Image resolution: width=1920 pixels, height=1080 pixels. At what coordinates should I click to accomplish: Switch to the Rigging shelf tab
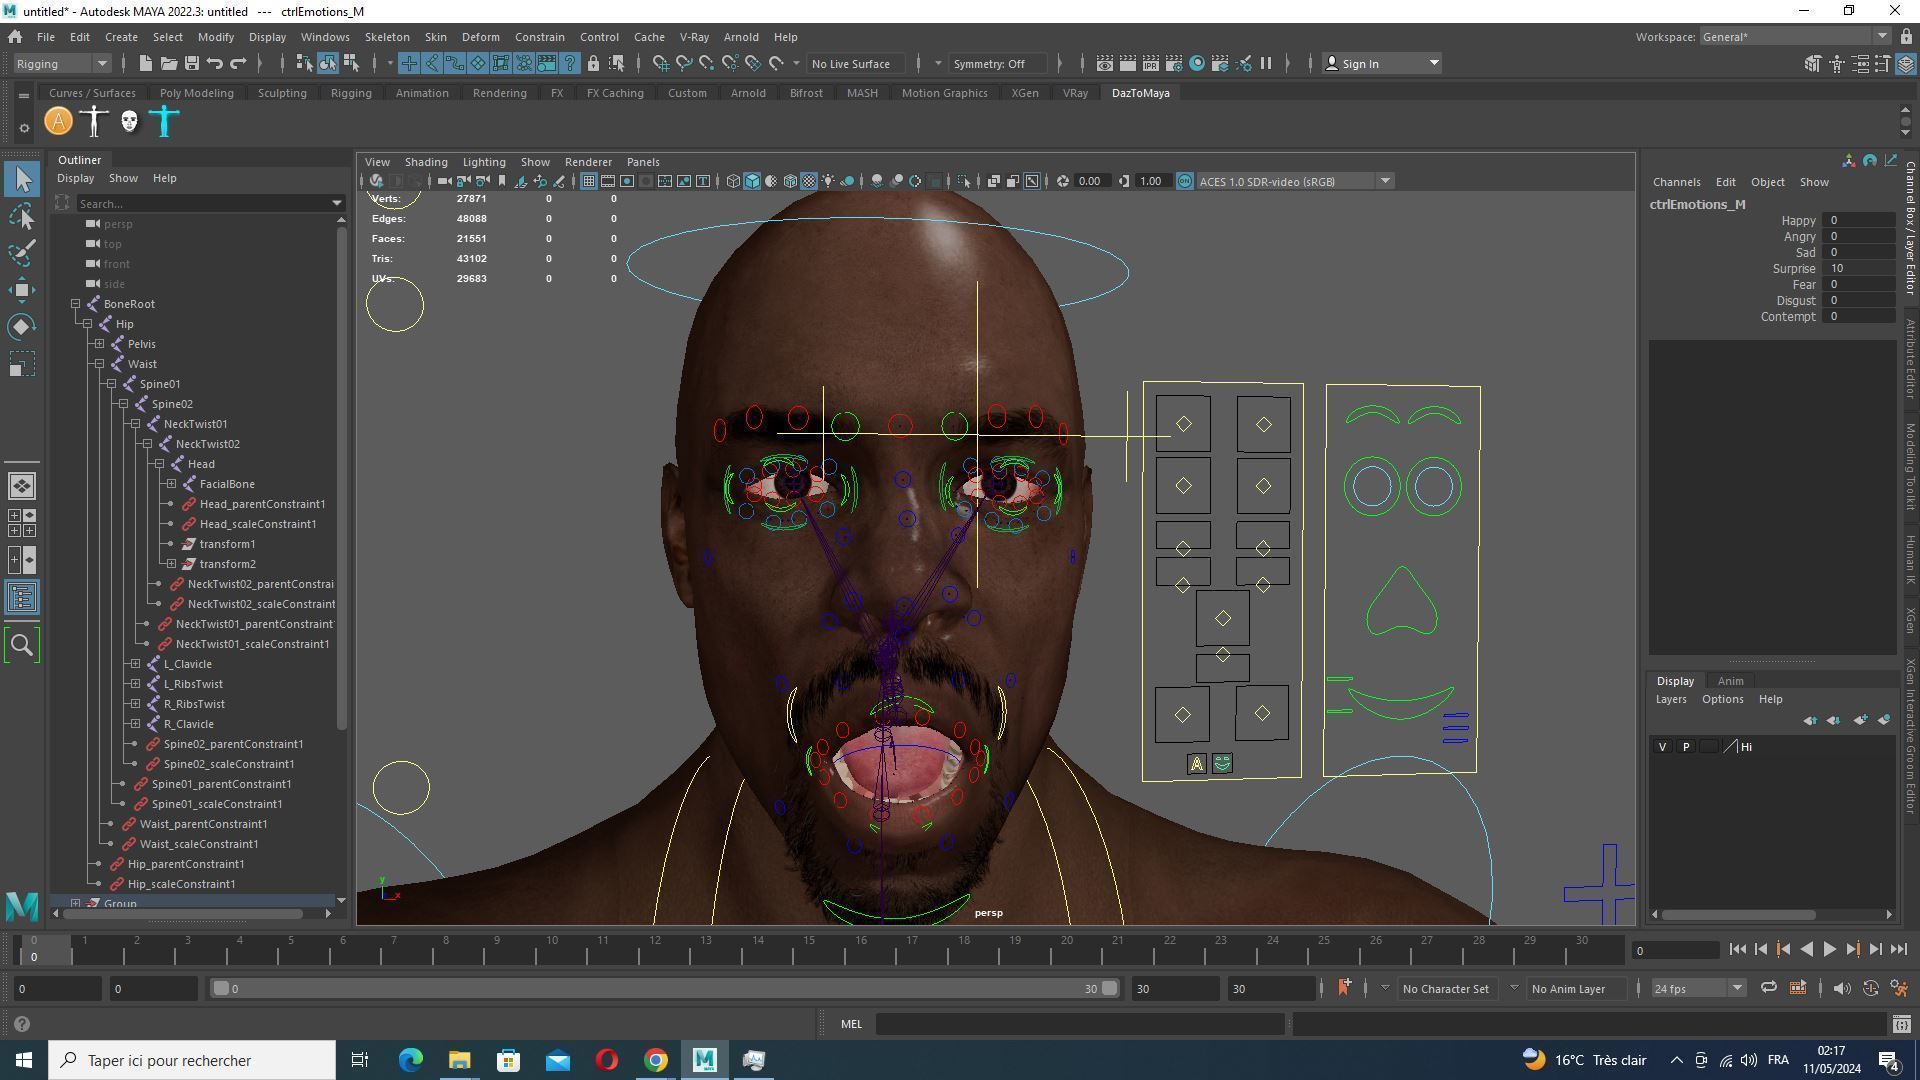(351, 93)
